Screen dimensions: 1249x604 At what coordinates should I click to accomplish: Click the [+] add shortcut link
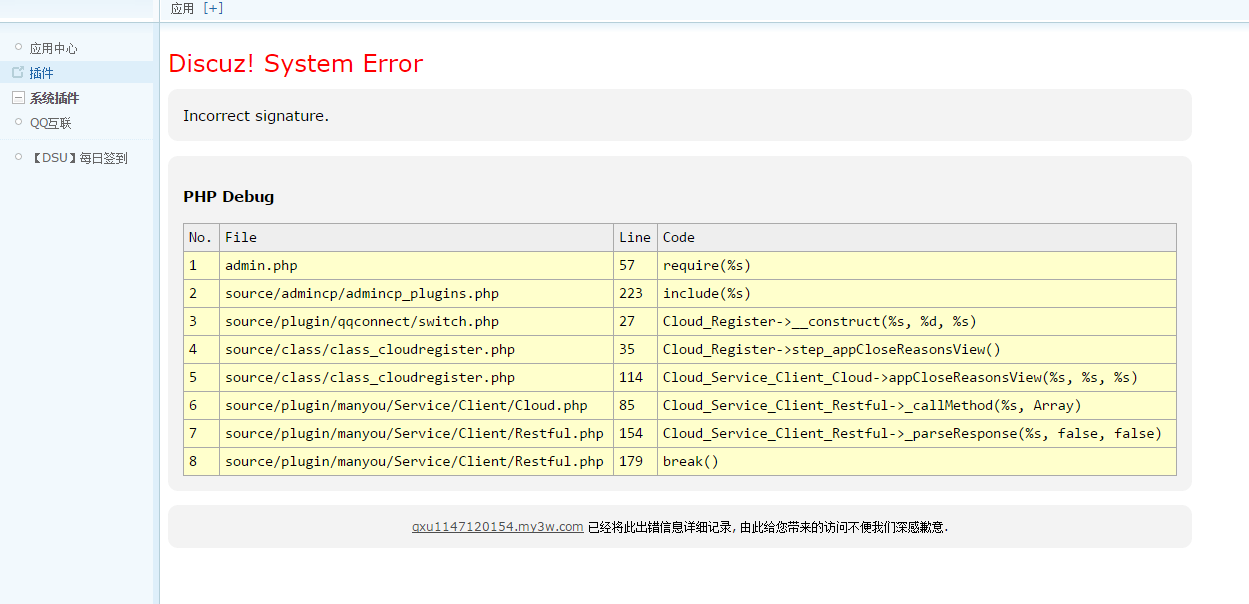pyautogui.click(x=213, y=8)
